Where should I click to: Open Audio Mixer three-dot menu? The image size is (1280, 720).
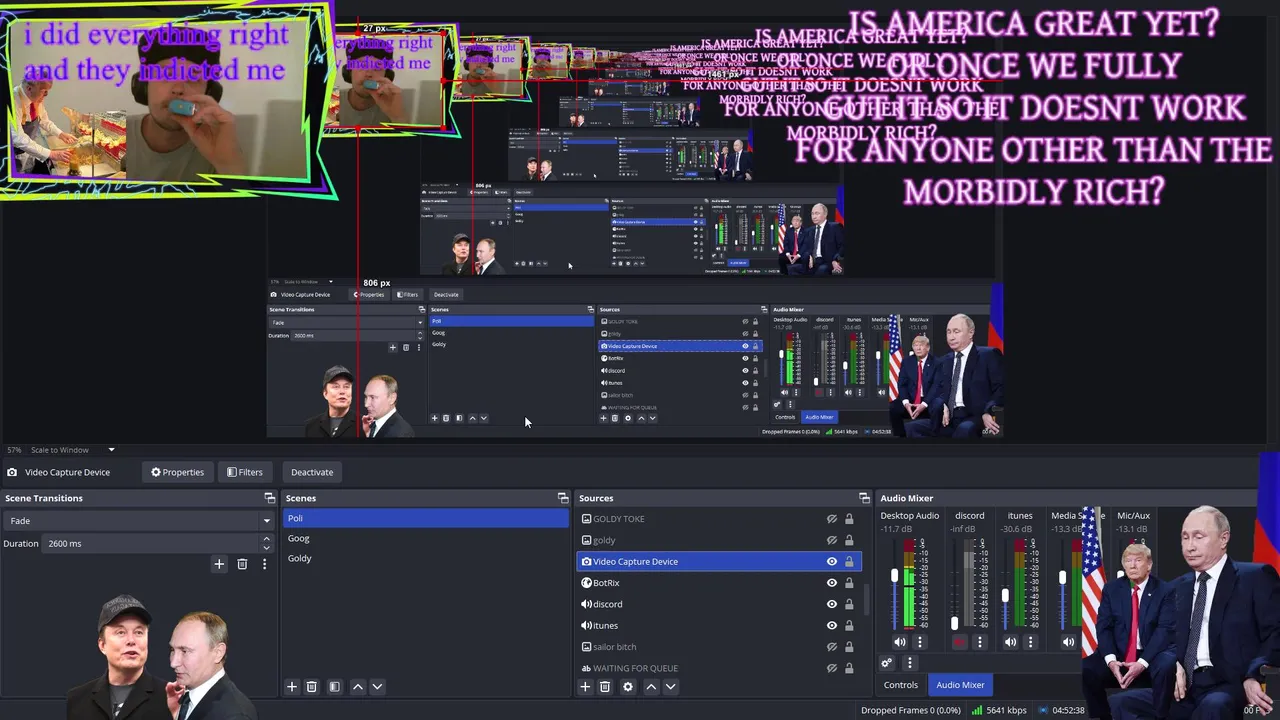[x=909, y=663]
